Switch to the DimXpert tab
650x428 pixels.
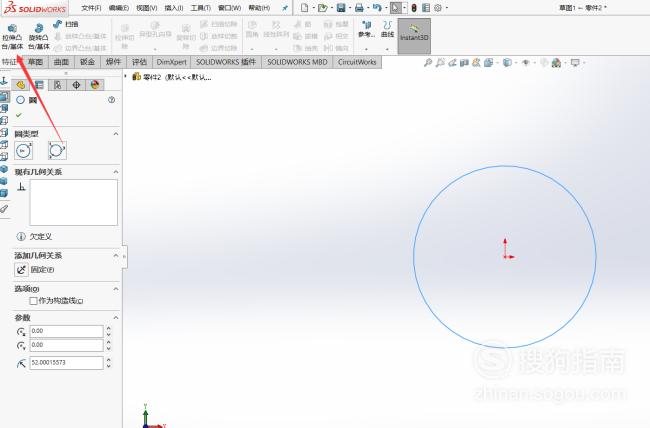[x=172, y=62]
